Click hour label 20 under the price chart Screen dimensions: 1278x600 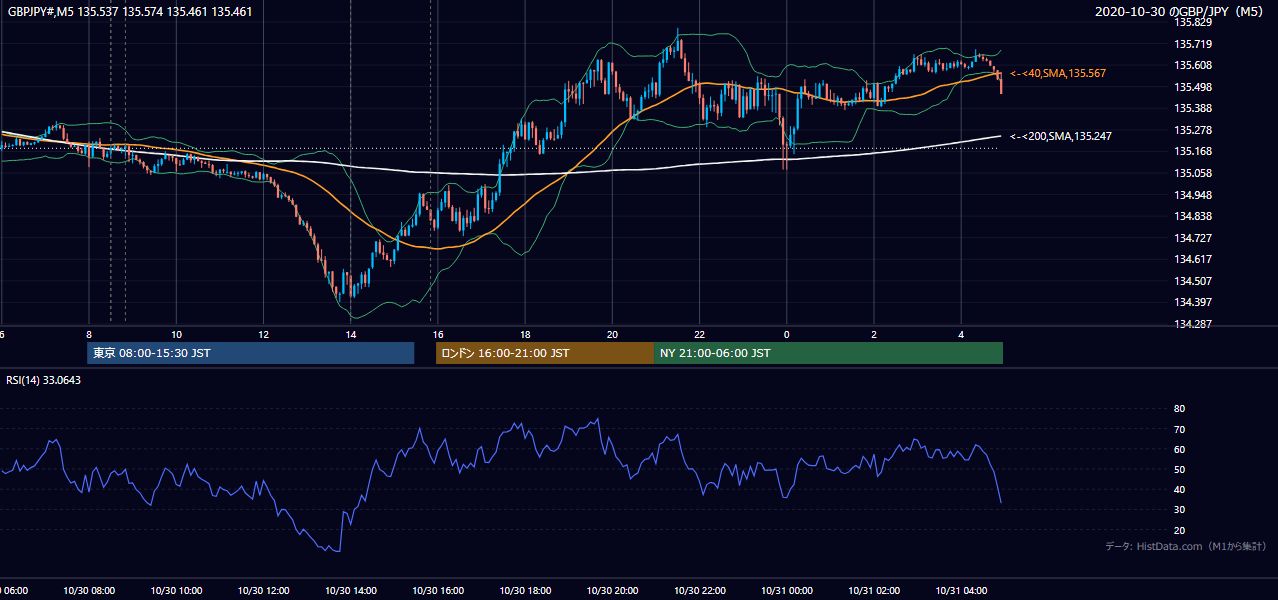coord(612,334)
